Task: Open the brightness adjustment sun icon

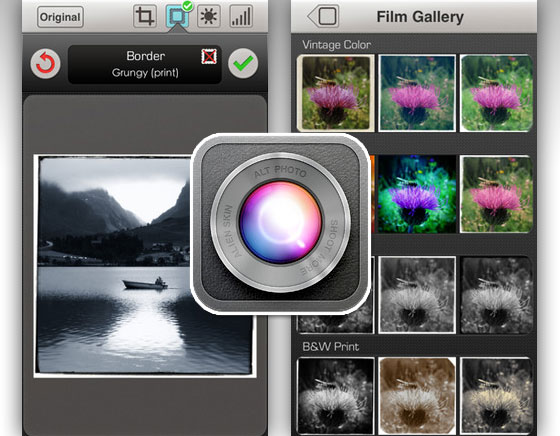Action: (209, 16)
